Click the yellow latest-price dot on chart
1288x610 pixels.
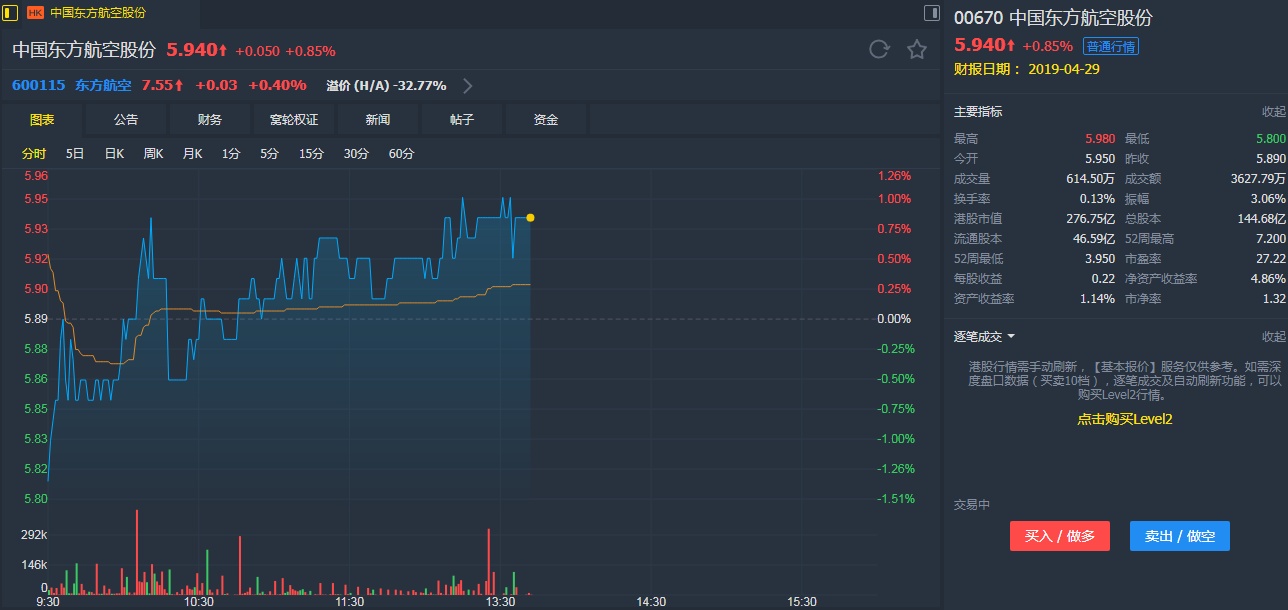(530, 217)
